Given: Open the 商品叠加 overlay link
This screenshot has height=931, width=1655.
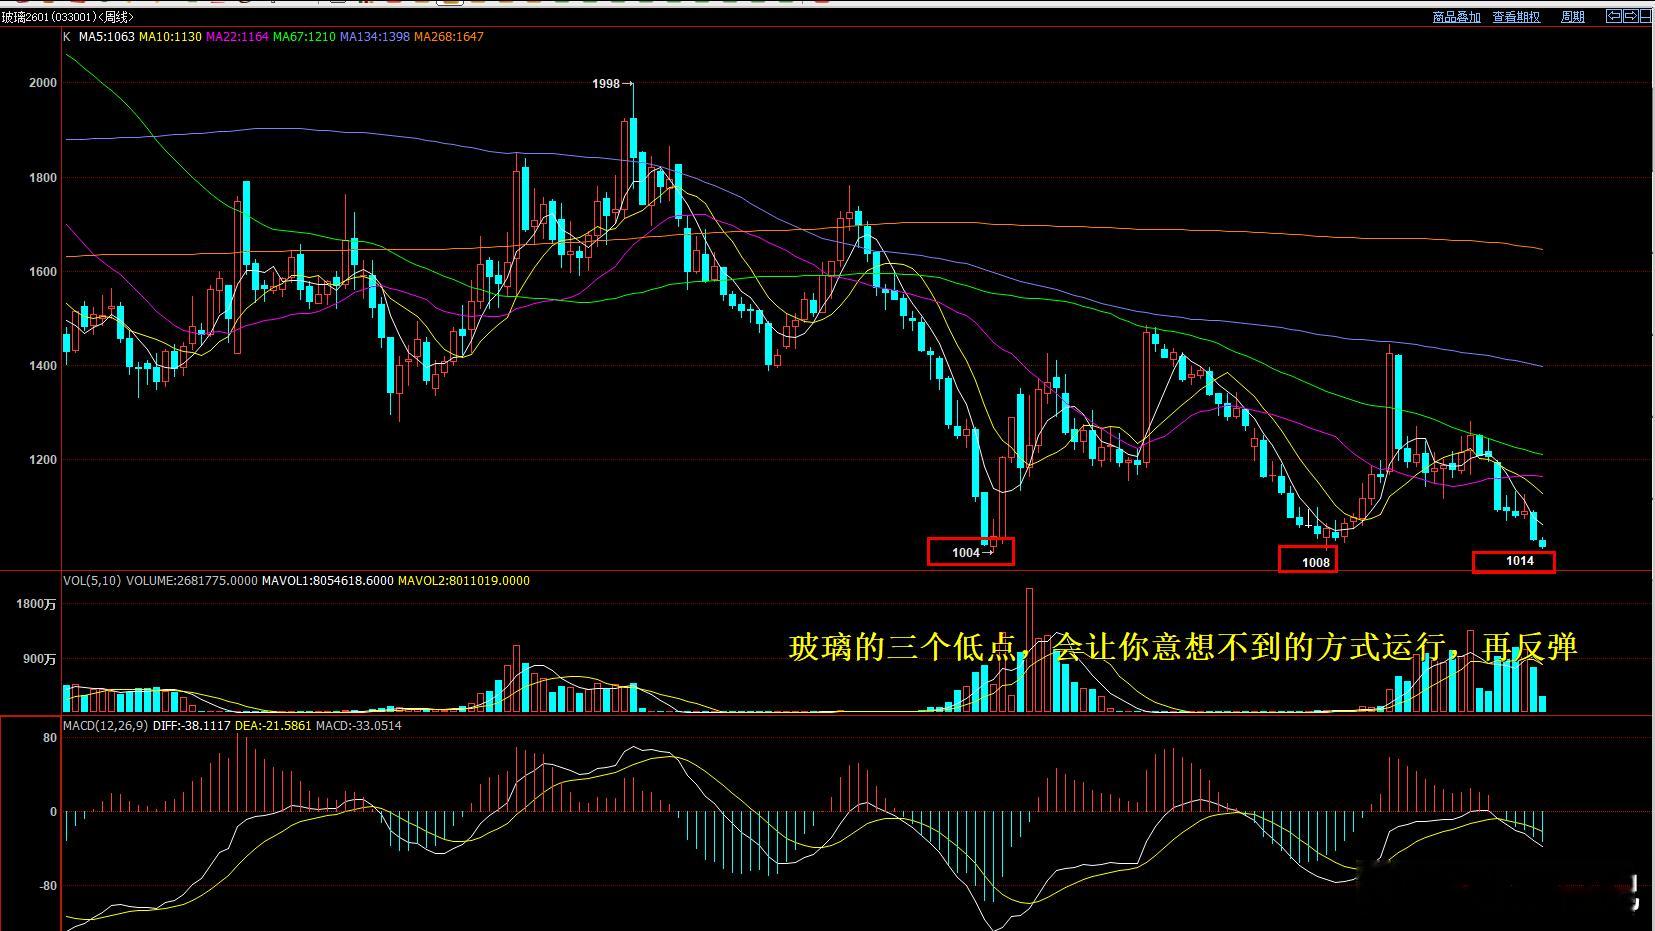Looking at the screenshot, I should point(1457,17).
